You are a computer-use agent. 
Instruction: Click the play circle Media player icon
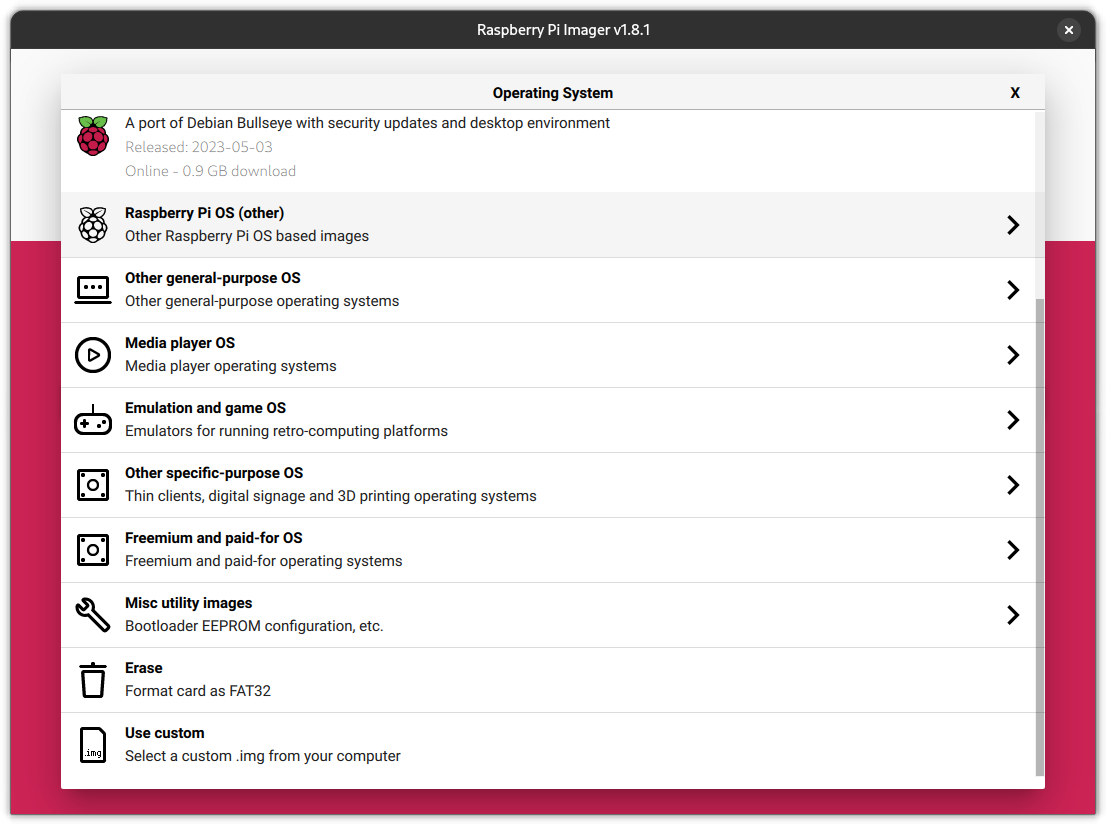click(x=93, y=355)
